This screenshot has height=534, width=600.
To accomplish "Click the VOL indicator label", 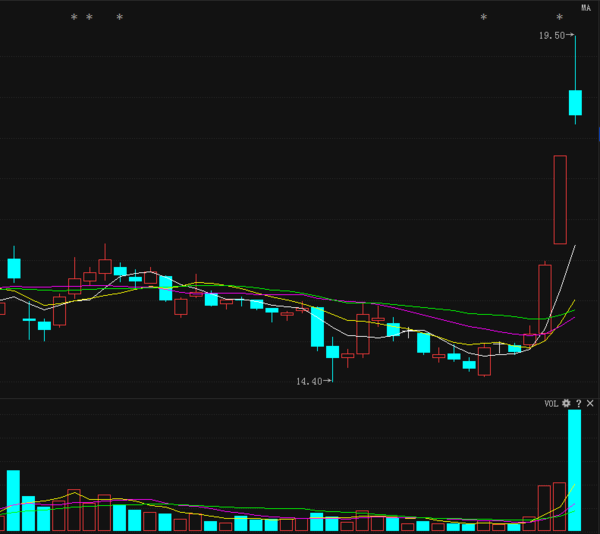I will coord(551,404).
